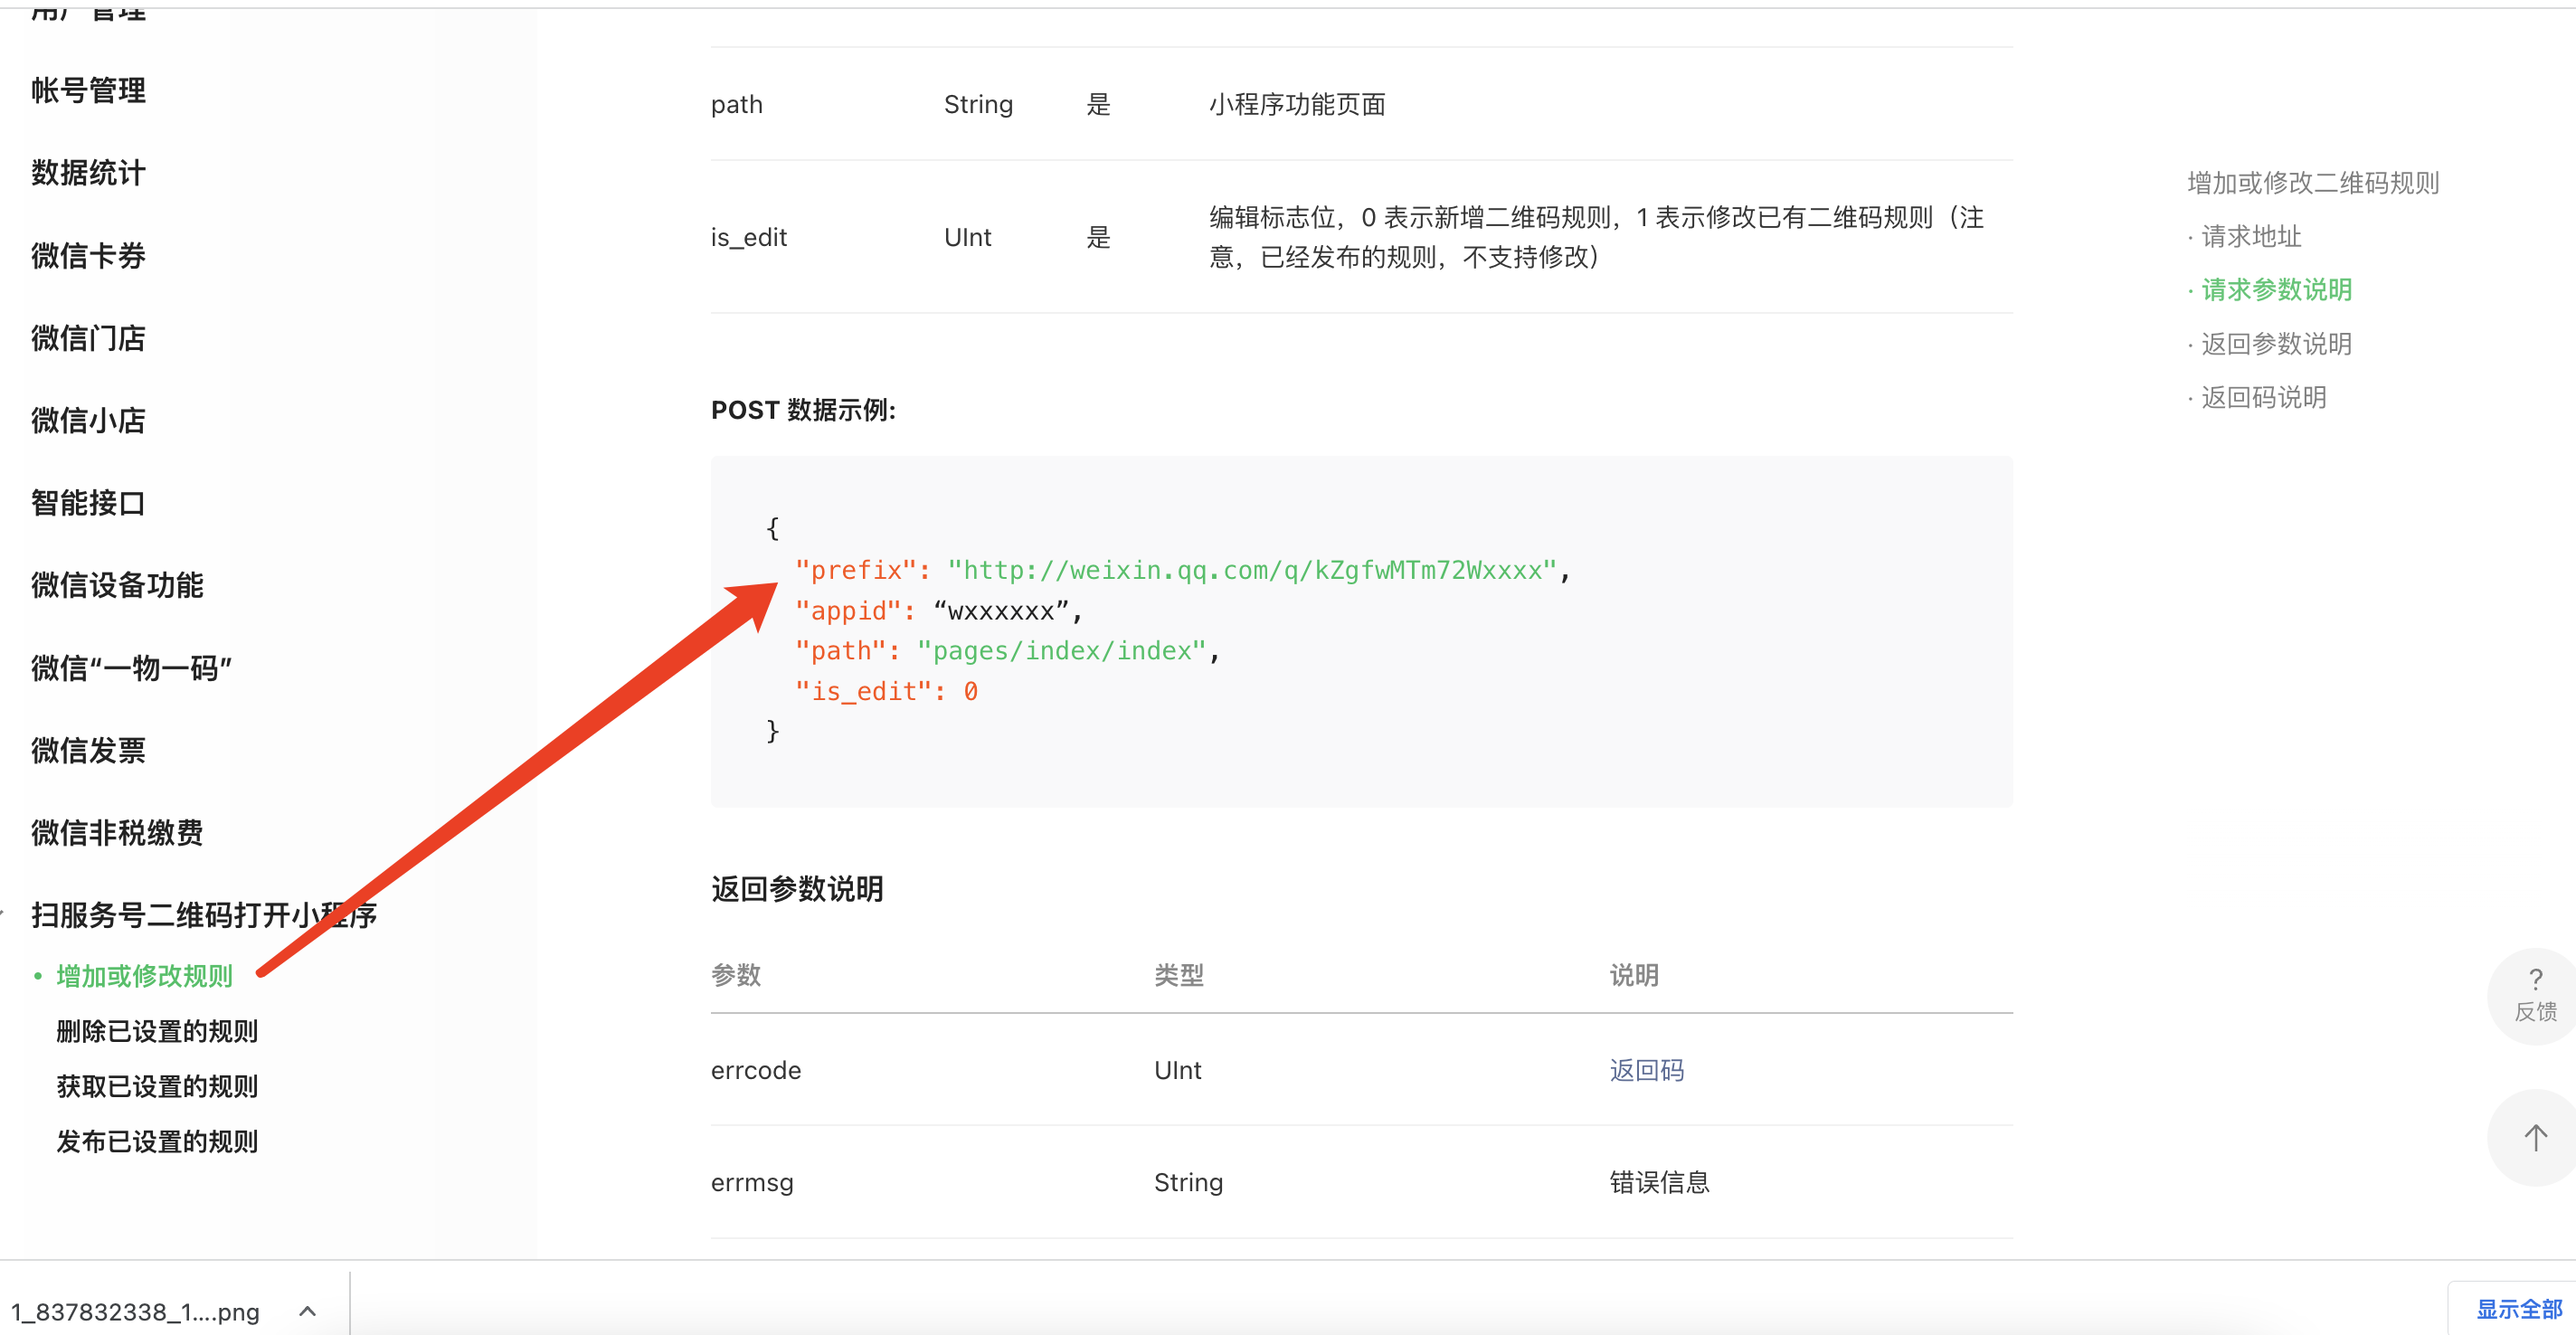This screenshot has height=1335, width=2576.
Task: Open 增加或修改规则 sidebar item
Action: (144, 976)
